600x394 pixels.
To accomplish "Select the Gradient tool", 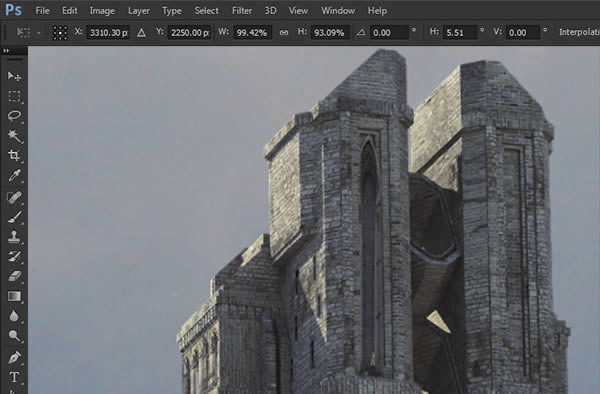I will [x=14, y=296].
